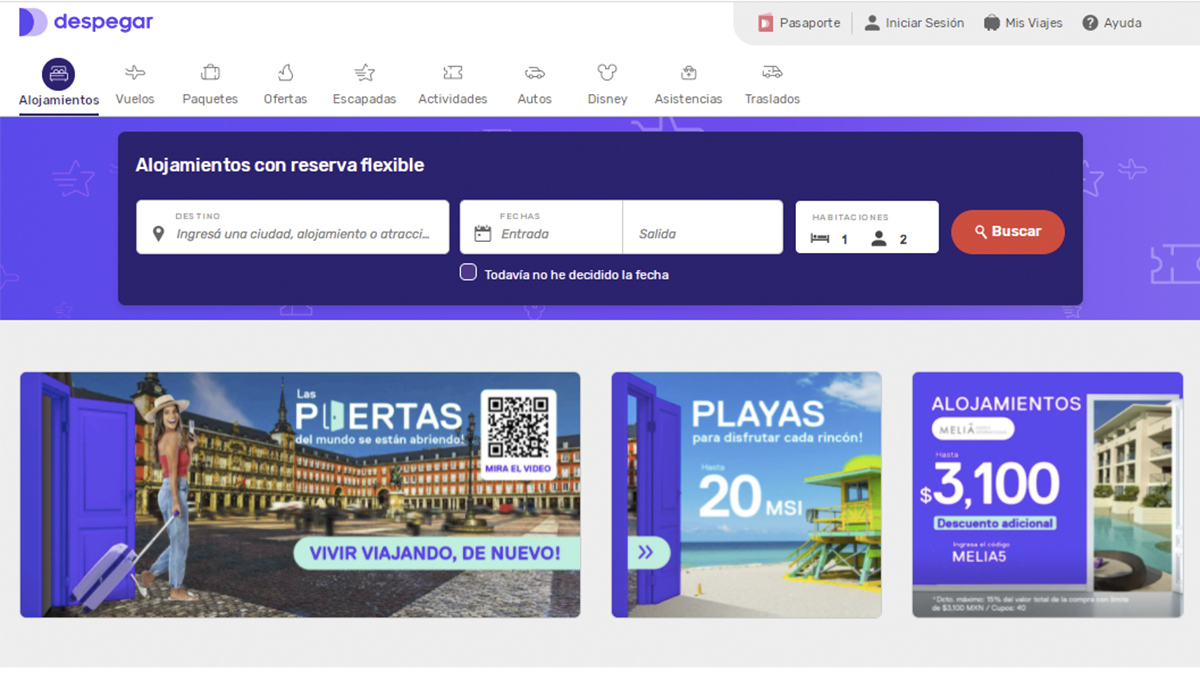The width and height of the screenshot is (1200, 675).
Task: Click the location pin in Destino field
Action: [x=158, y=234]
